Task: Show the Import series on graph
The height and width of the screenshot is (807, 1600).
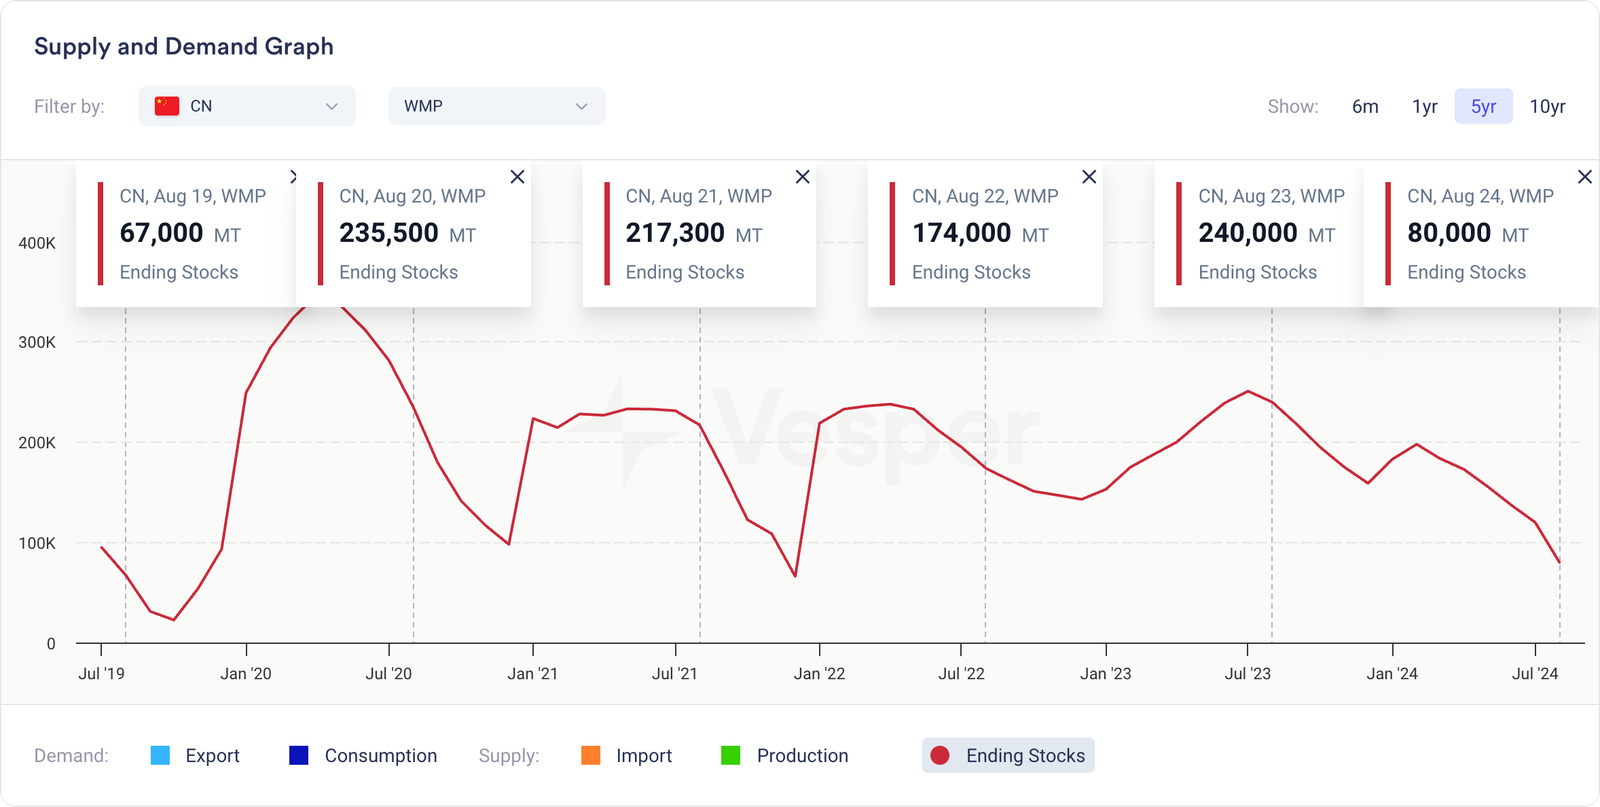Action: 627,756
